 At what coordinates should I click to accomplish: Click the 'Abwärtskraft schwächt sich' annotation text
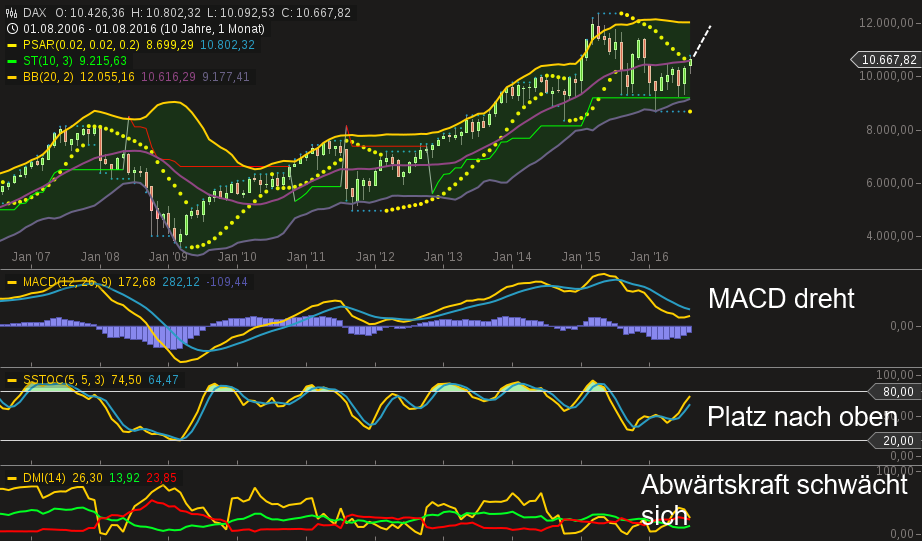pyautogui.click(x=774, y=500)
